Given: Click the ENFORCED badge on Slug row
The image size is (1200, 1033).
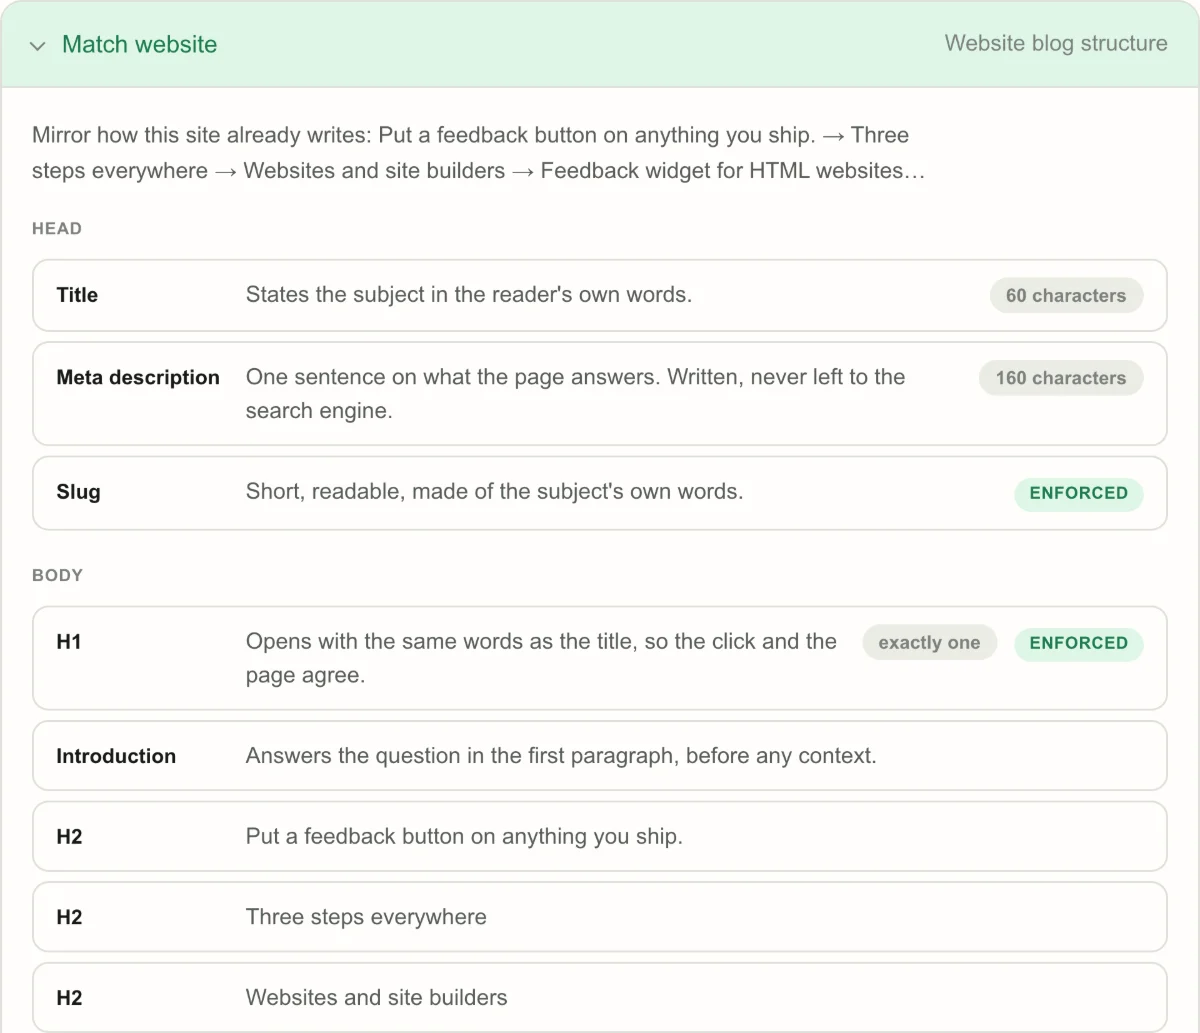Looking at the screenshot, I should [1078, 493].
